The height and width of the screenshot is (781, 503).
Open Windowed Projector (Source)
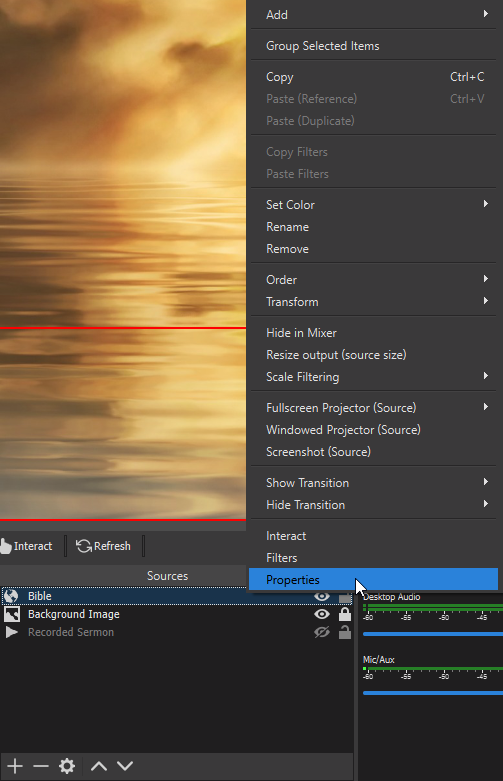[x=374, y=429]
